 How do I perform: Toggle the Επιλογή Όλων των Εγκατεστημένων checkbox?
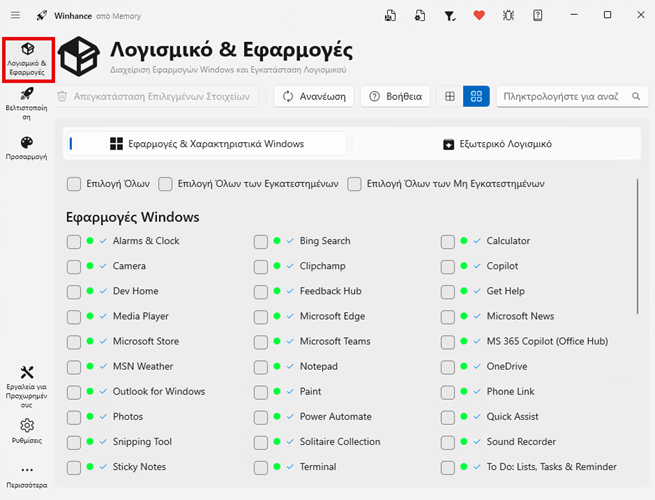[161, 184]
